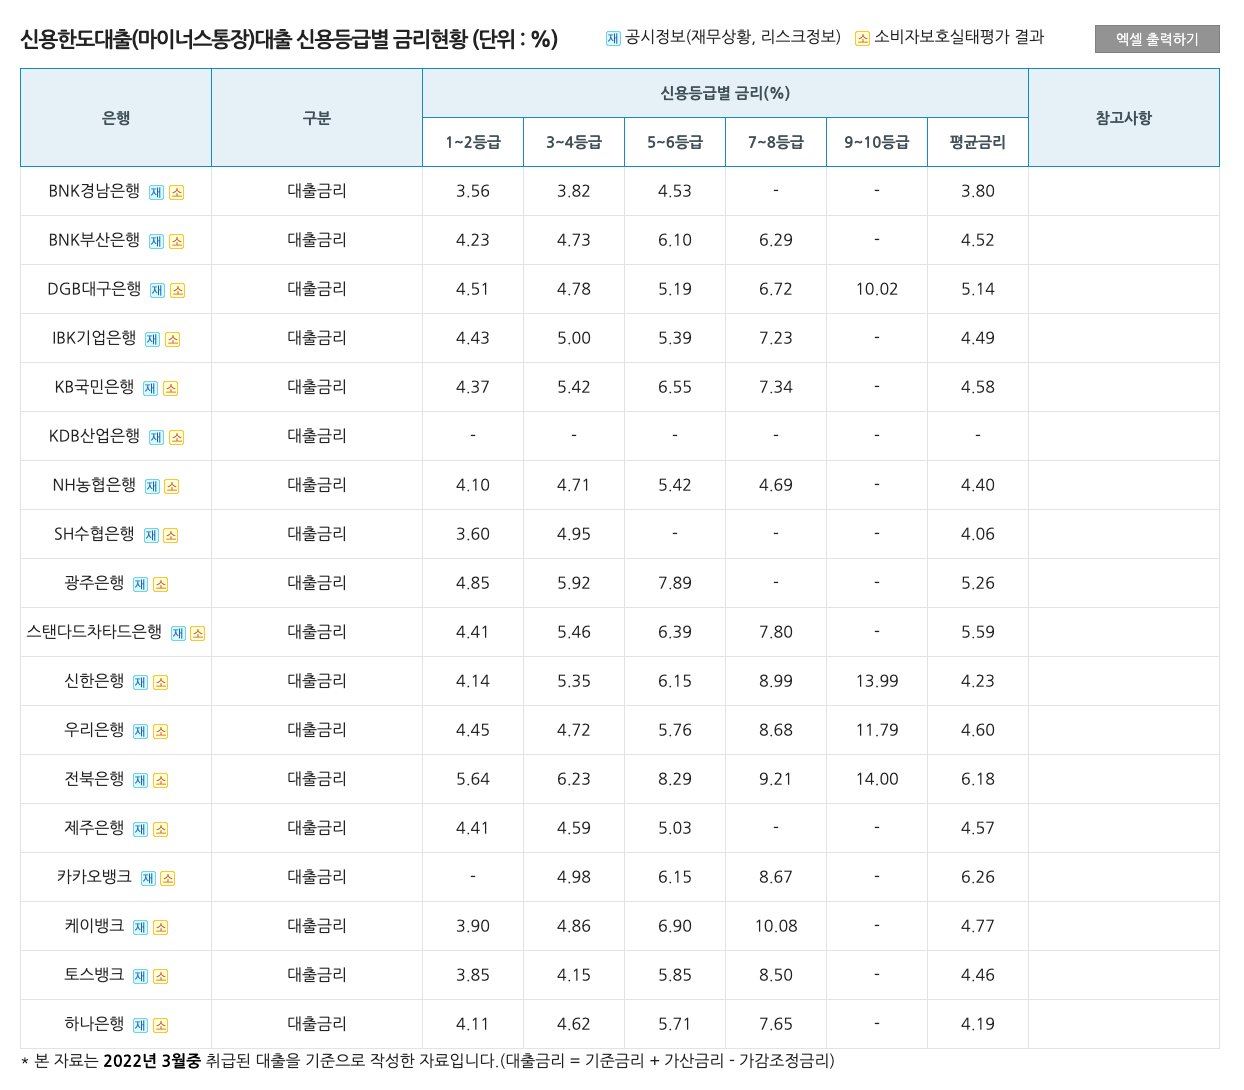Open 광주은행 재 disclosure info icon
Viewport: 1244px width, 1090px height.
point(140,585)
